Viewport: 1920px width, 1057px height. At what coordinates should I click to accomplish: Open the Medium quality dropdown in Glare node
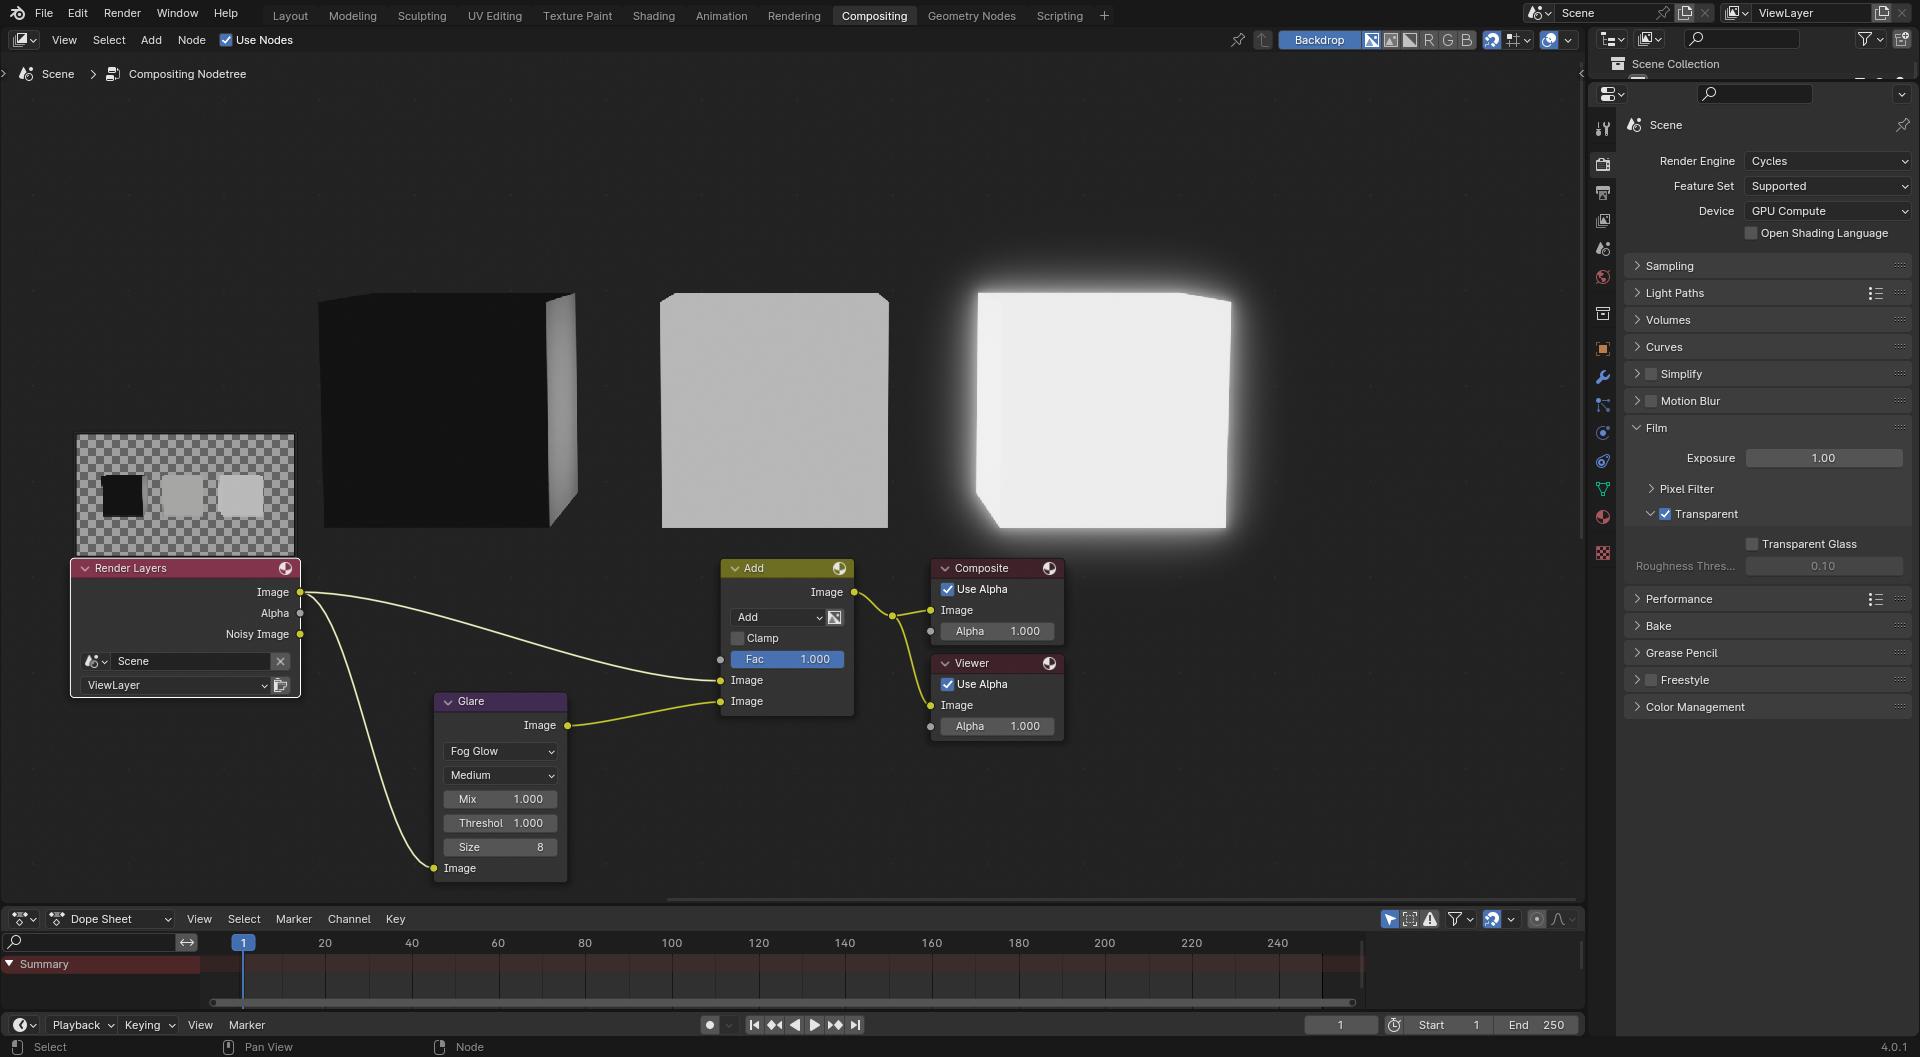coord(500,775)
